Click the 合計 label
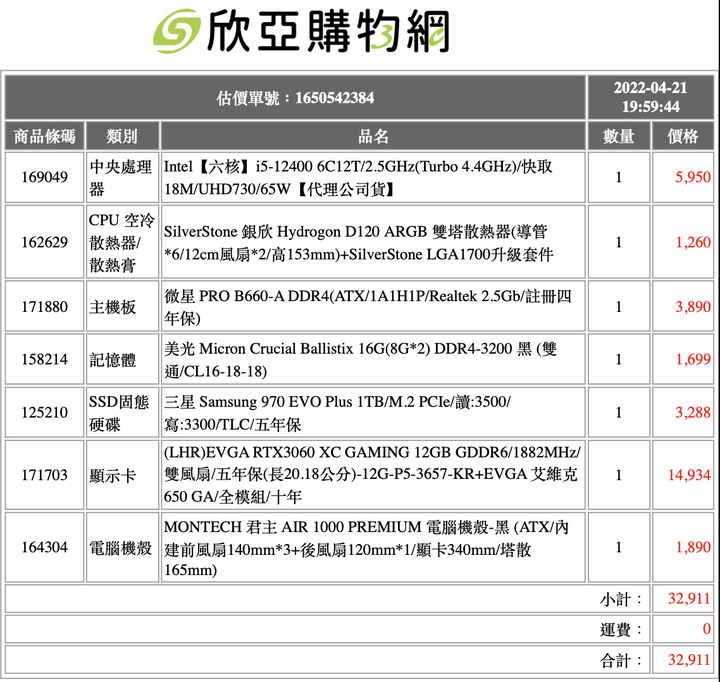Screen dimensions: 720x682 620,660
